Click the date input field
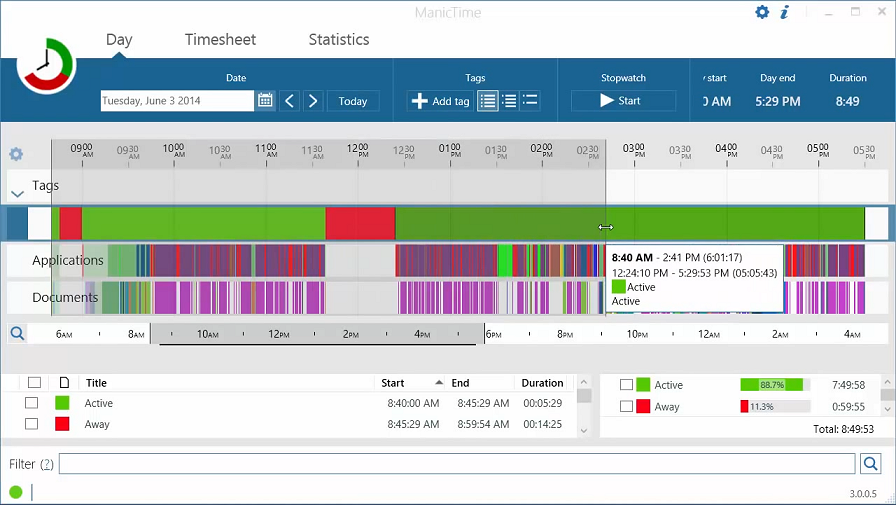 (x=177, y=101)
